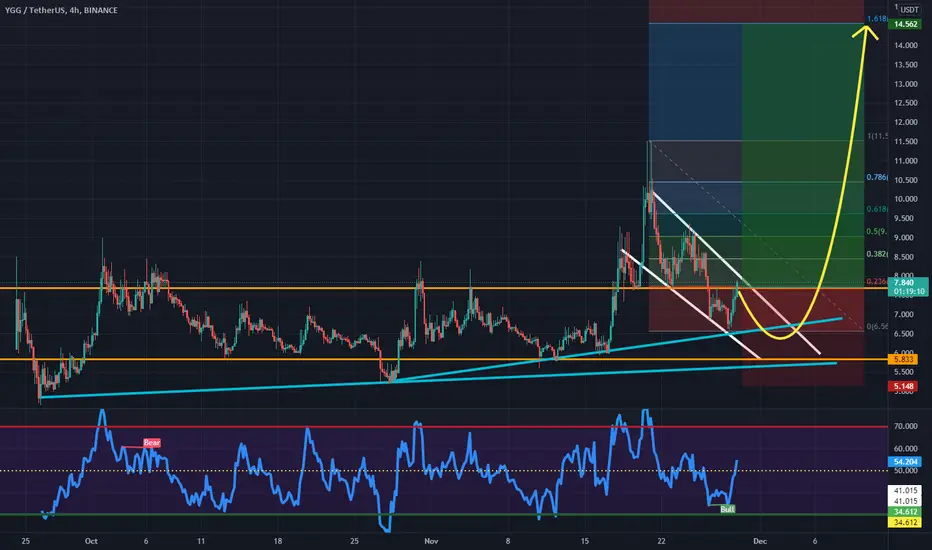Select the 0.382 Fibonacci level label

tap(877, 254)
